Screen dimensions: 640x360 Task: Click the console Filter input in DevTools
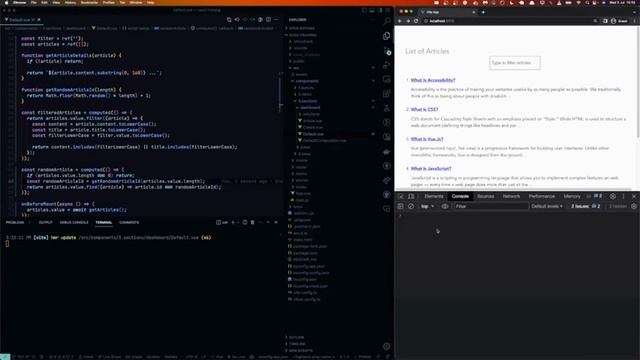coord(491,207)
